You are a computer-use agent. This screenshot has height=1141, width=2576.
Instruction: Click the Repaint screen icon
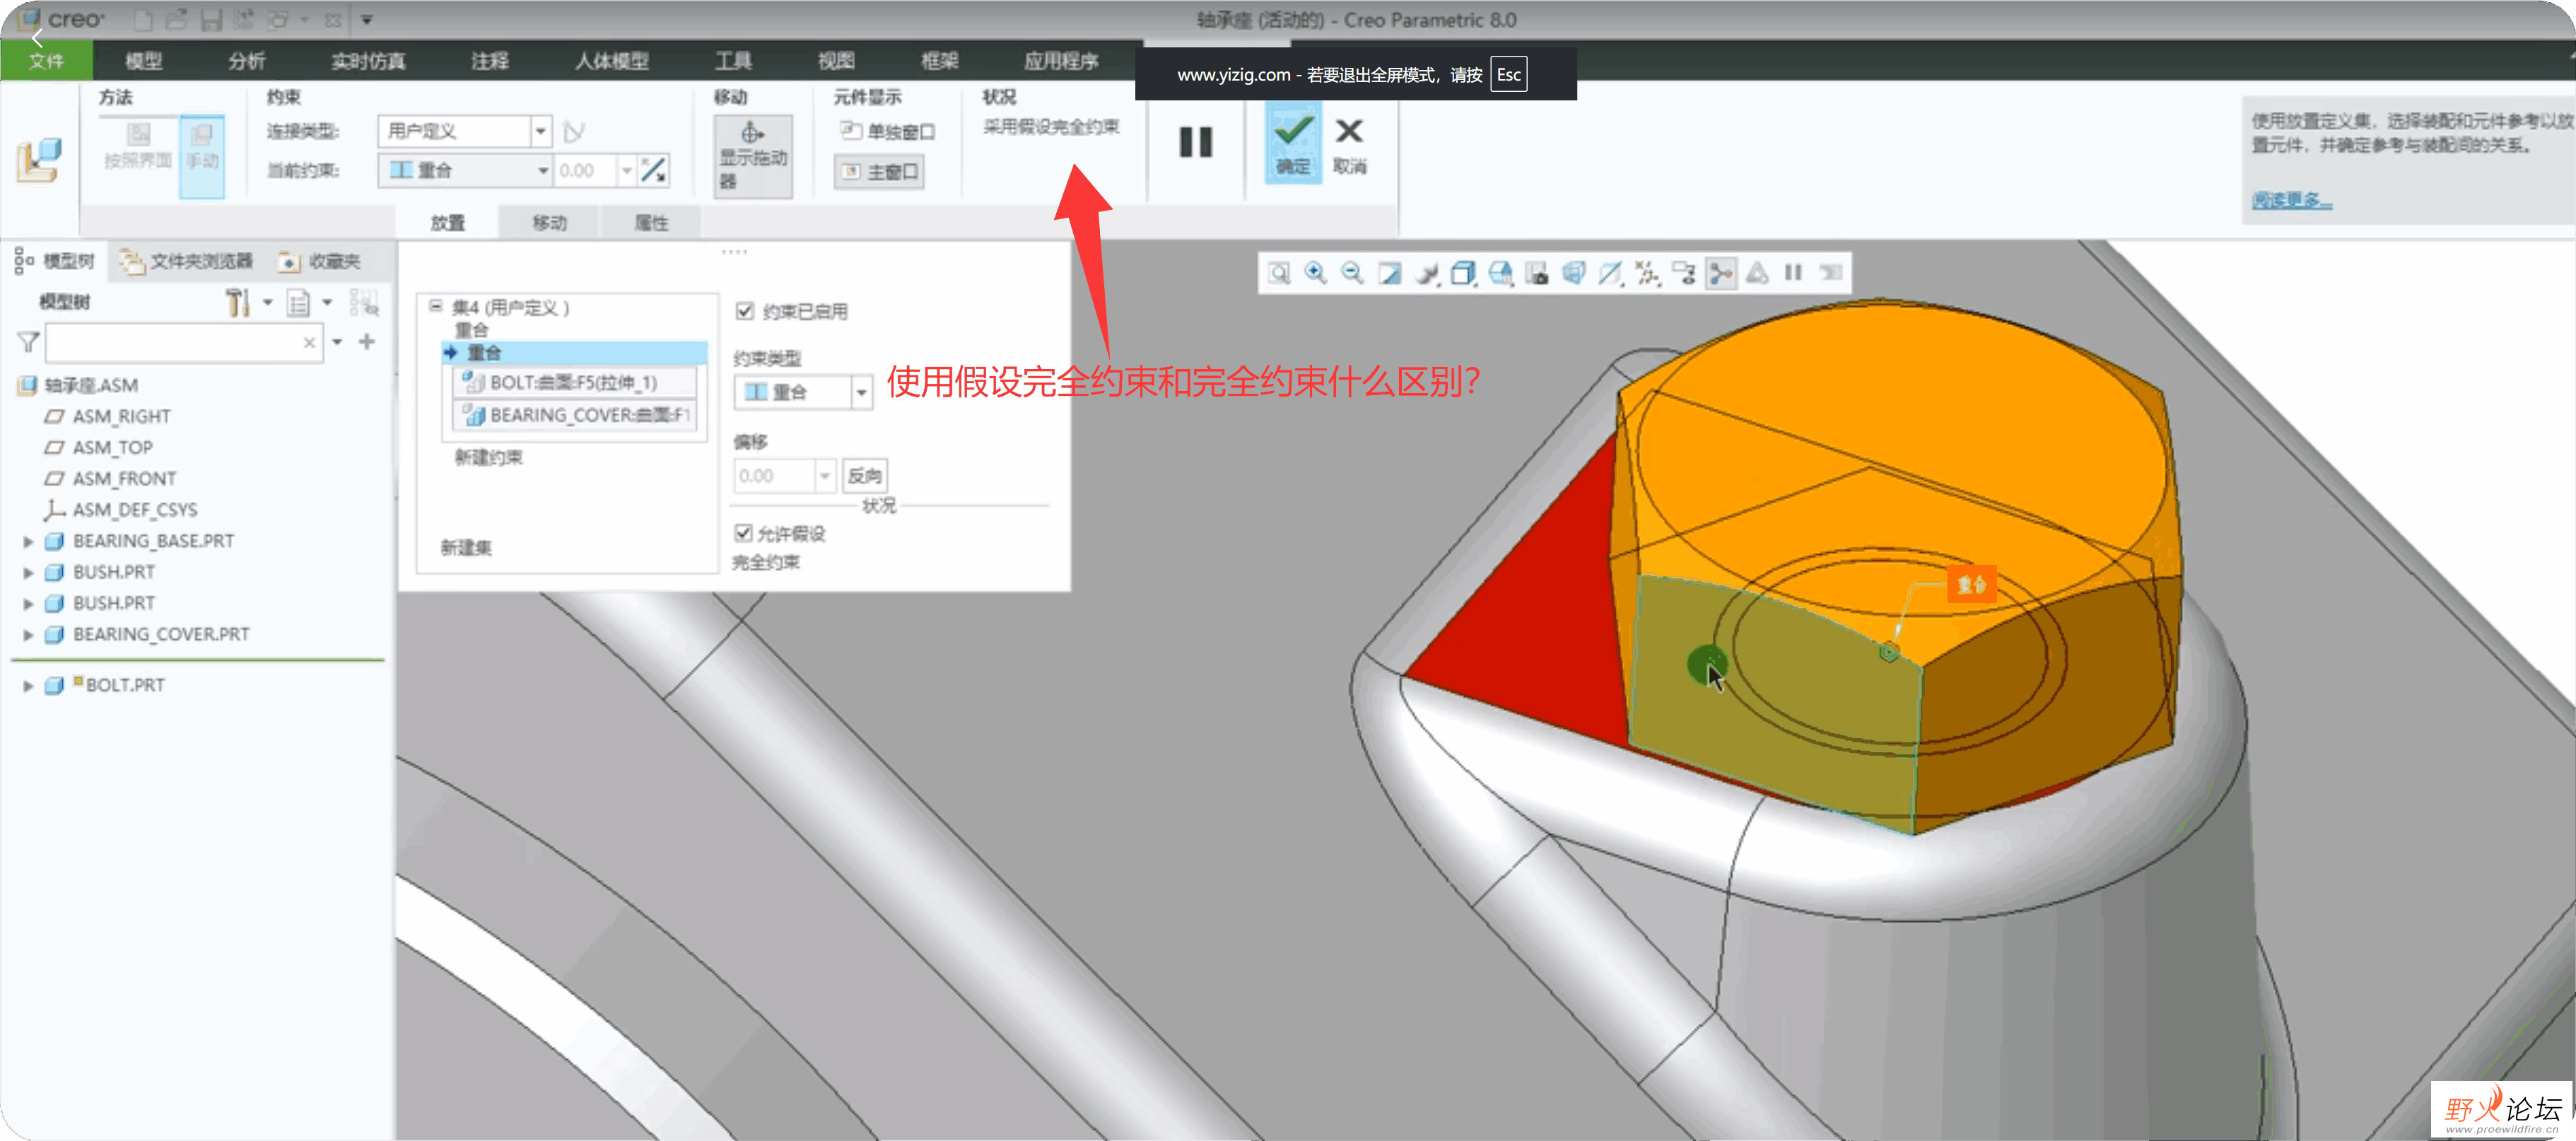coord(1390,273)
